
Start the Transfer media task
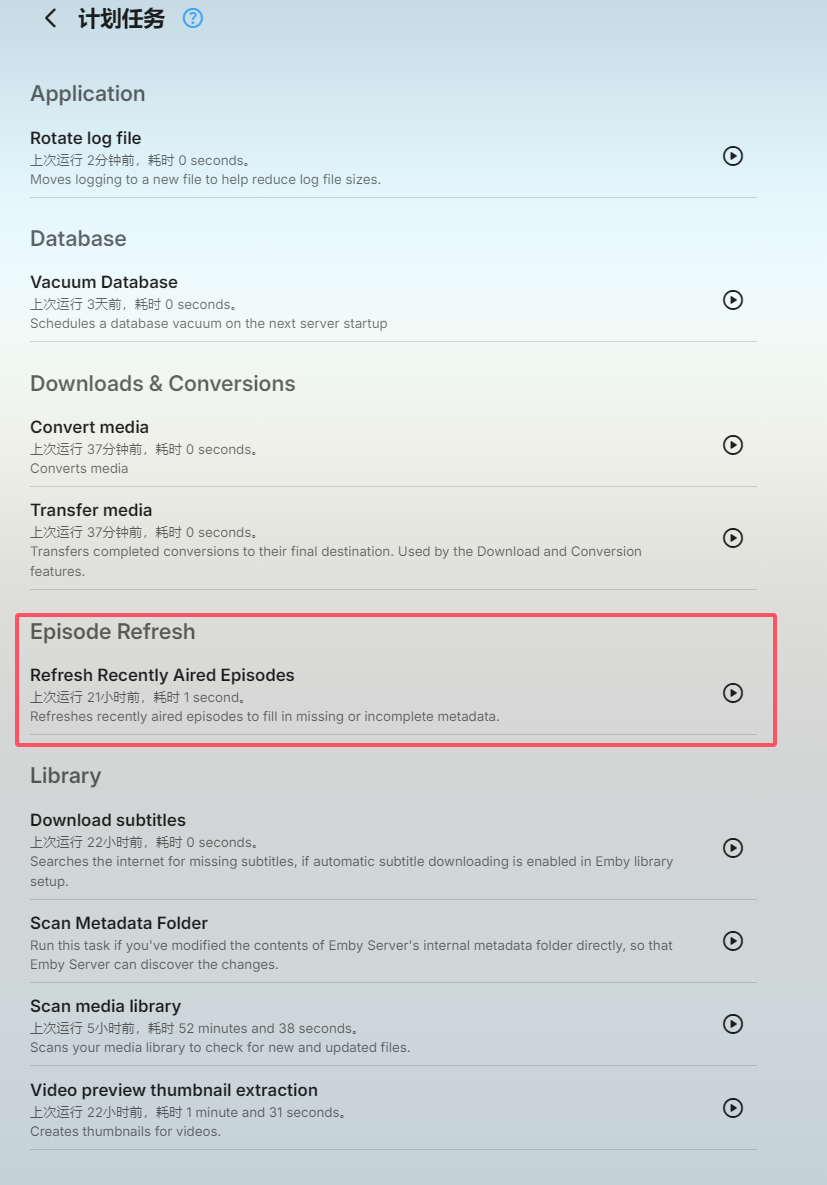[733, 538]
